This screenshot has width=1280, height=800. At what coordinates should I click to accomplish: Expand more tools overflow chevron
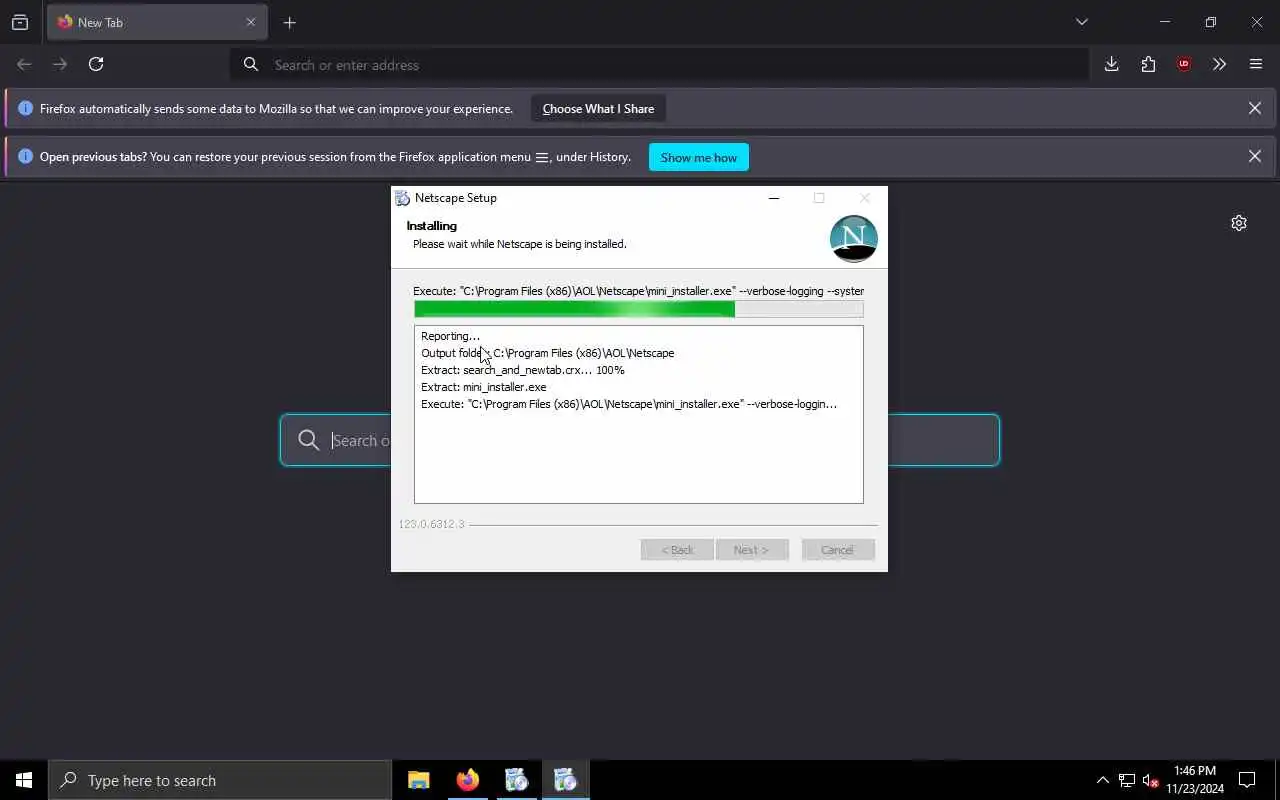pos(1219,64)
